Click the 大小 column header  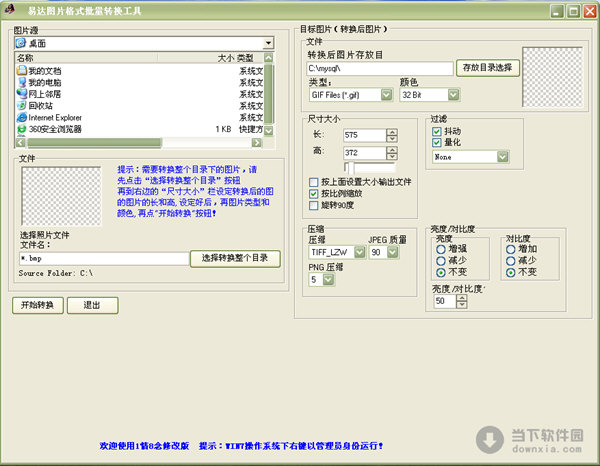(x=224, y=59)
